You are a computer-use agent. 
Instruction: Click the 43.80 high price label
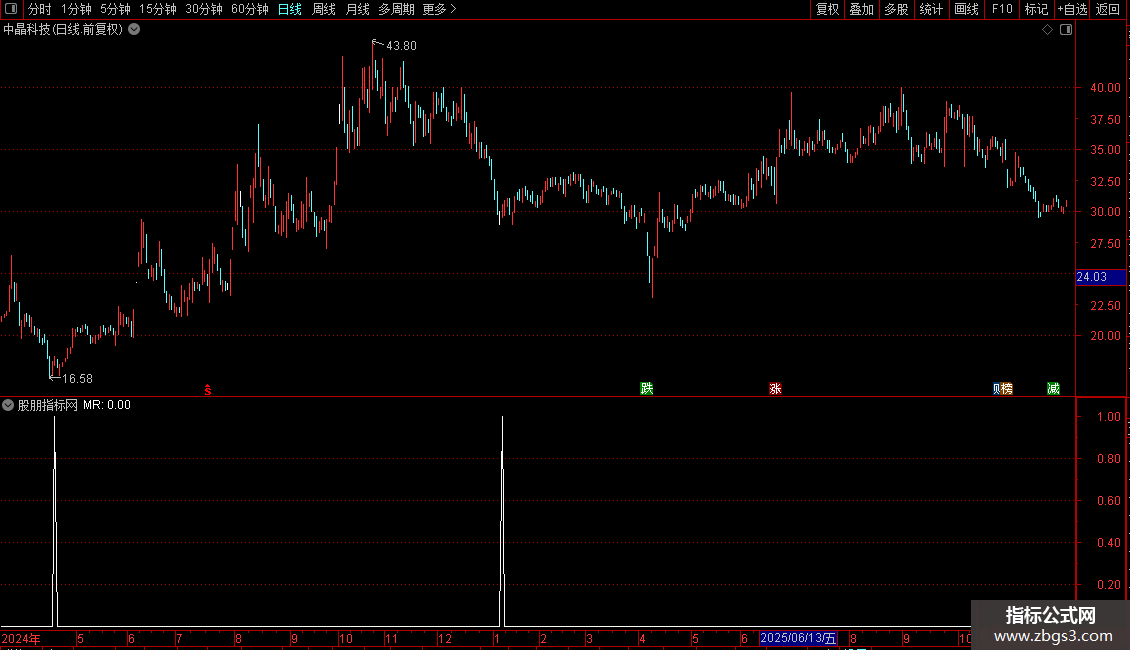point(401,45)
